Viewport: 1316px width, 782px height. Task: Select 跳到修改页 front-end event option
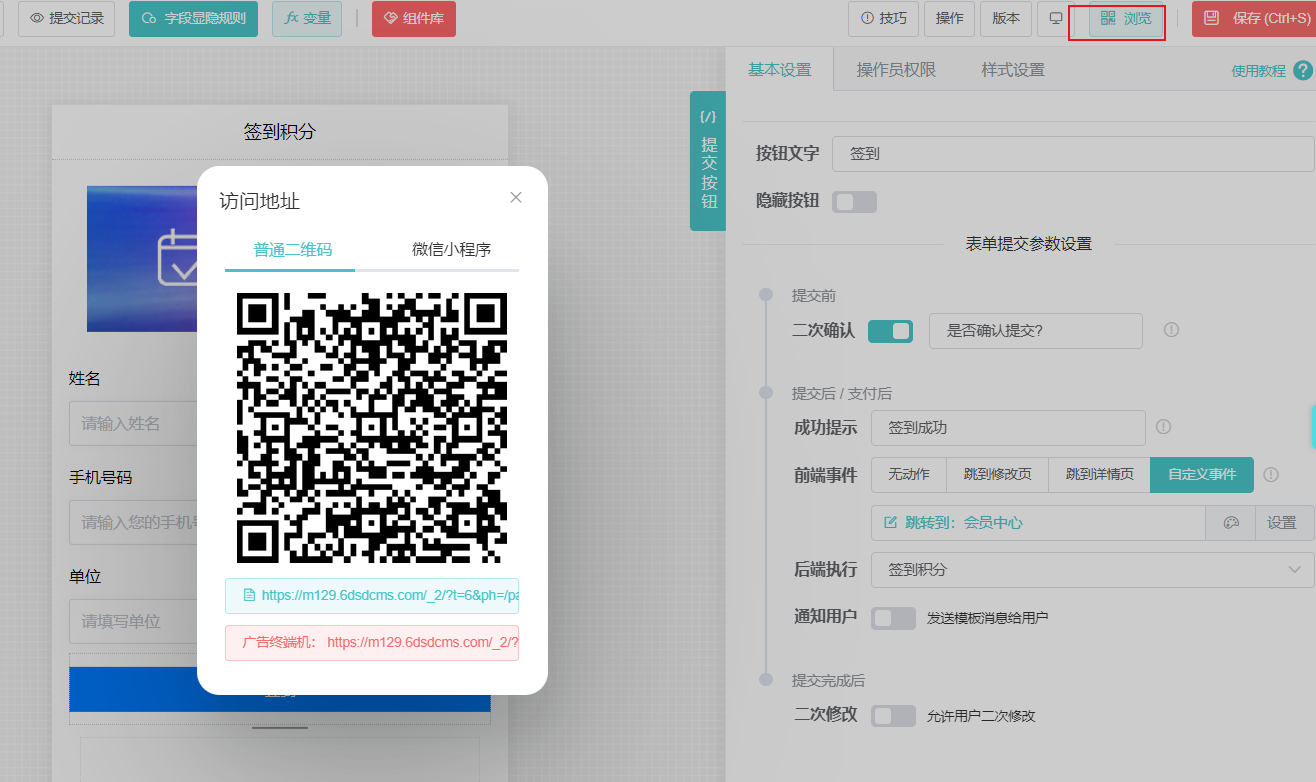click(997, 474)
